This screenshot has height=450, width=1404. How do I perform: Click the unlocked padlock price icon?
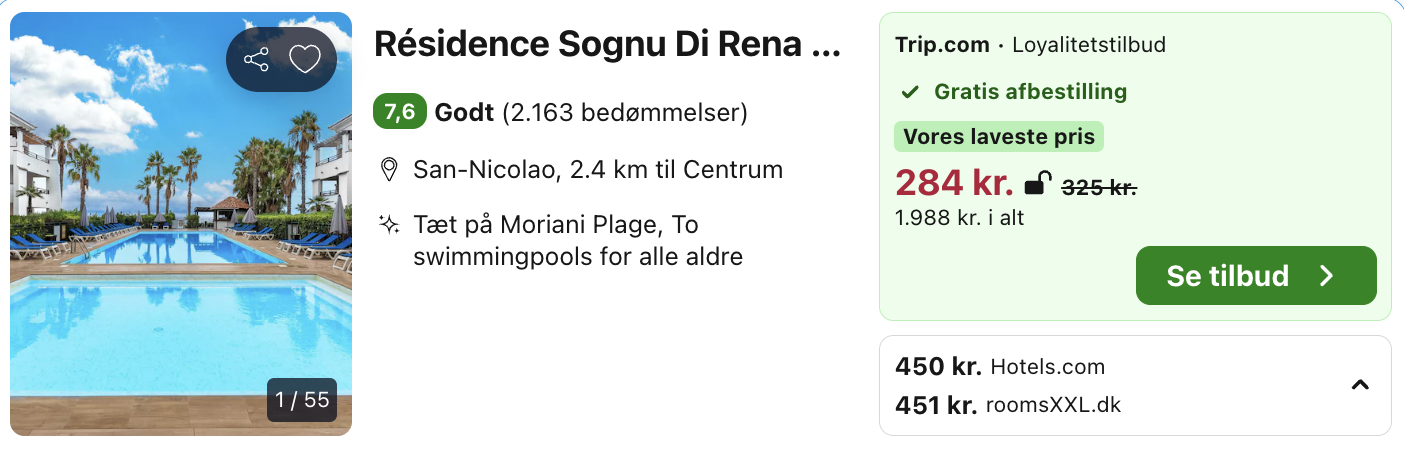[x=1038, y=184]
